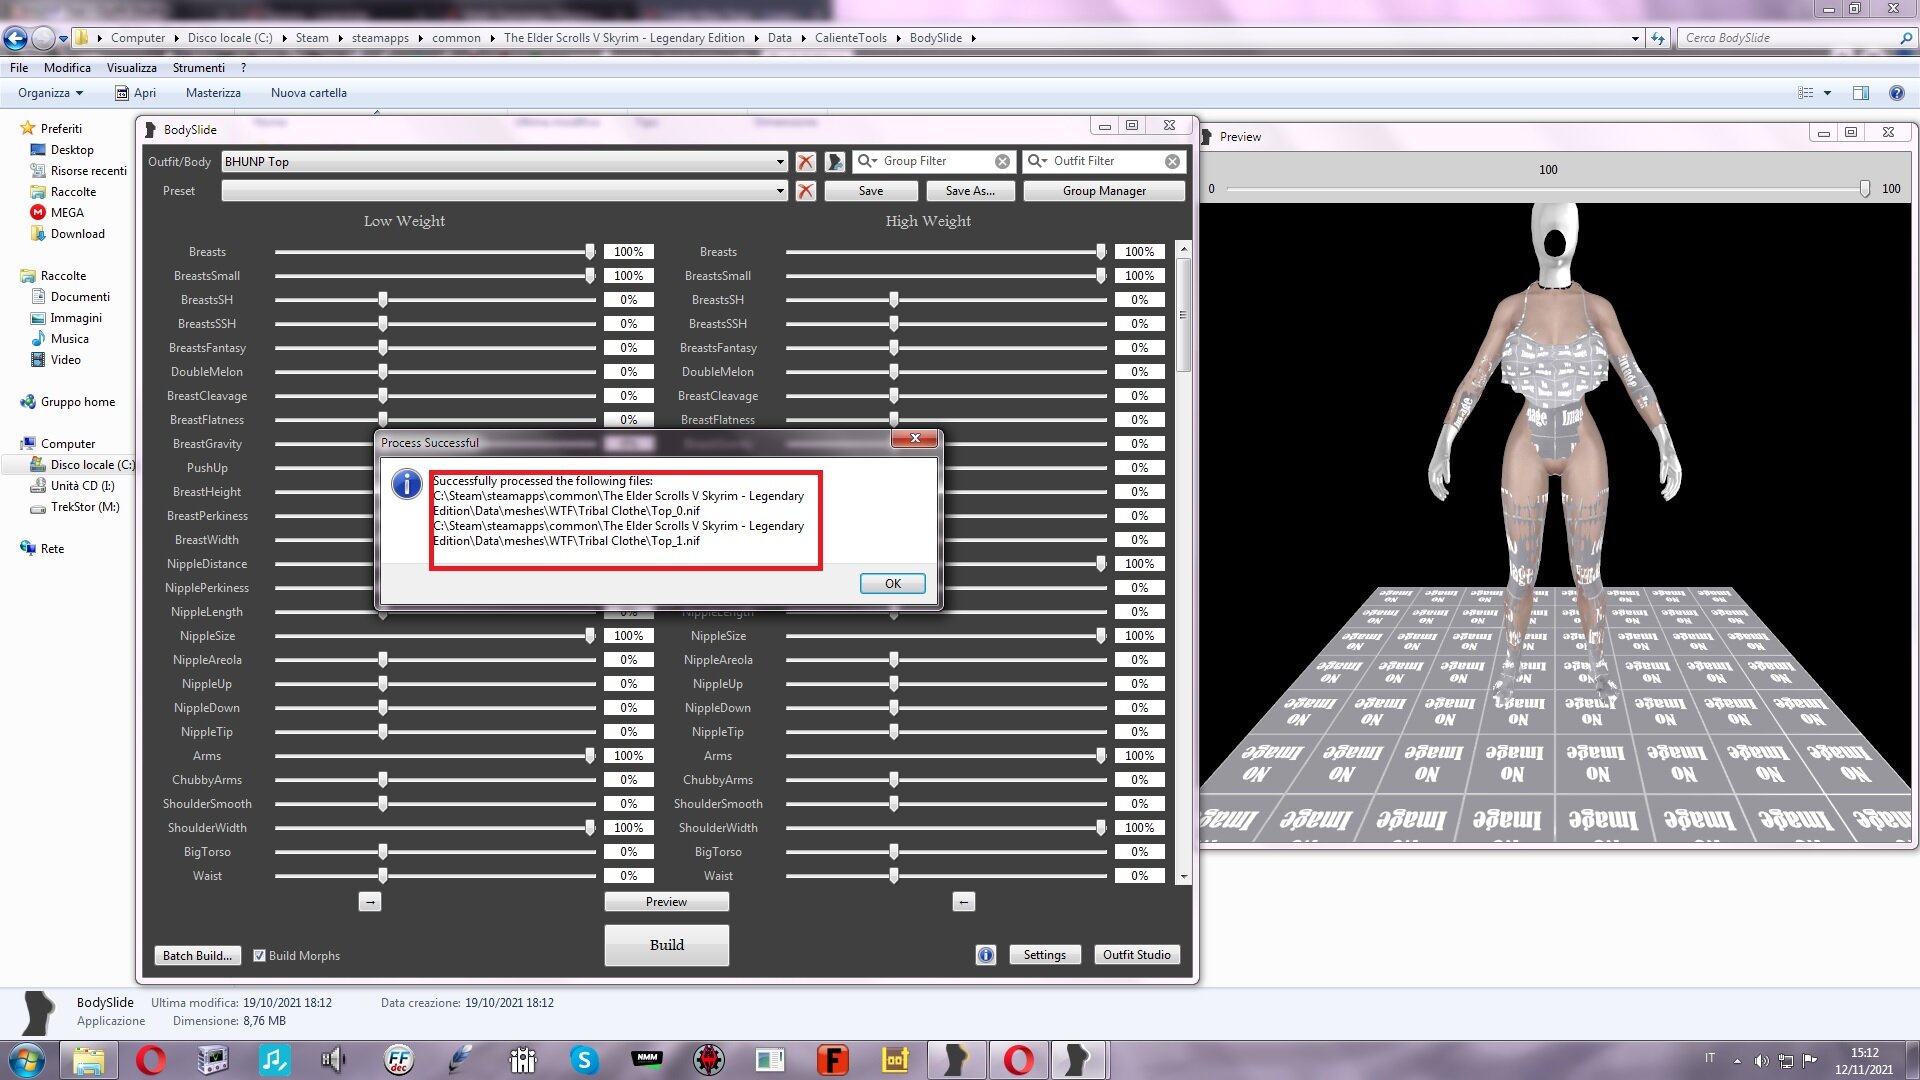1920x1080 pixels.
Task: Launch Outfit Studio
Action: (x=1136, y=955)
